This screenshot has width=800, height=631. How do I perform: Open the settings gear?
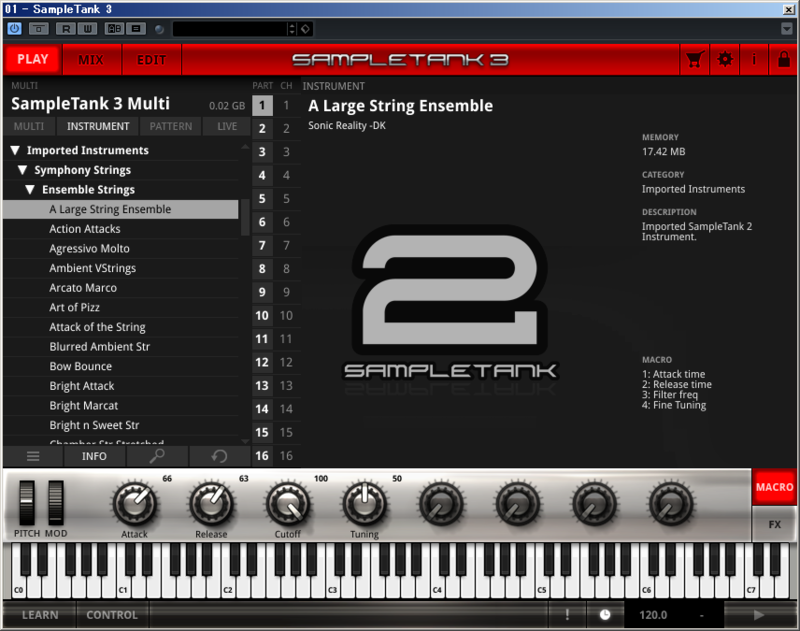(724, 60)
